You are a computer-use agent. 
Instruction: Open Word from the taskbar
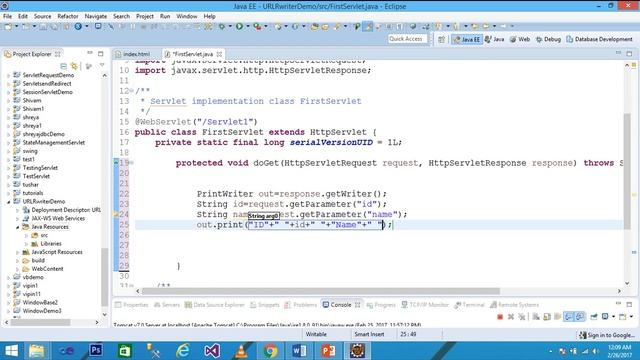[299, 351]
